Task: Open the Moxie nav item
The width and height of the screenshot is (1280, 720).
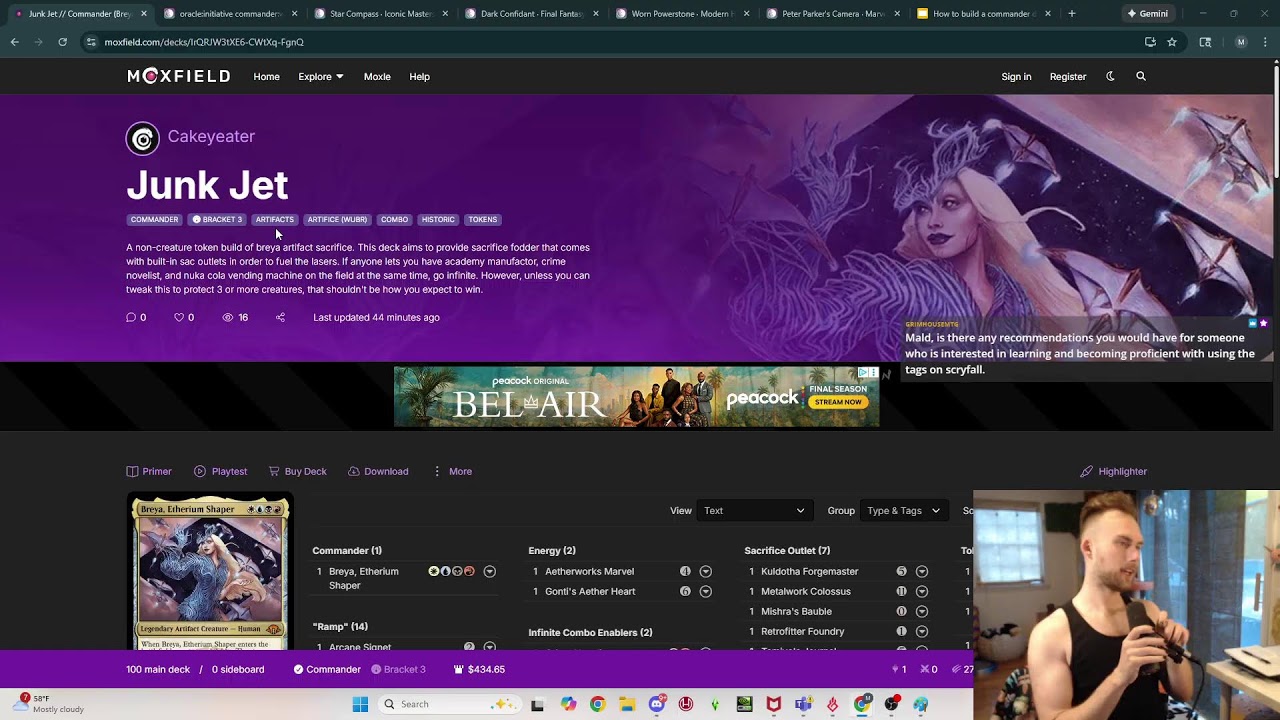Action: coord(377,76)
